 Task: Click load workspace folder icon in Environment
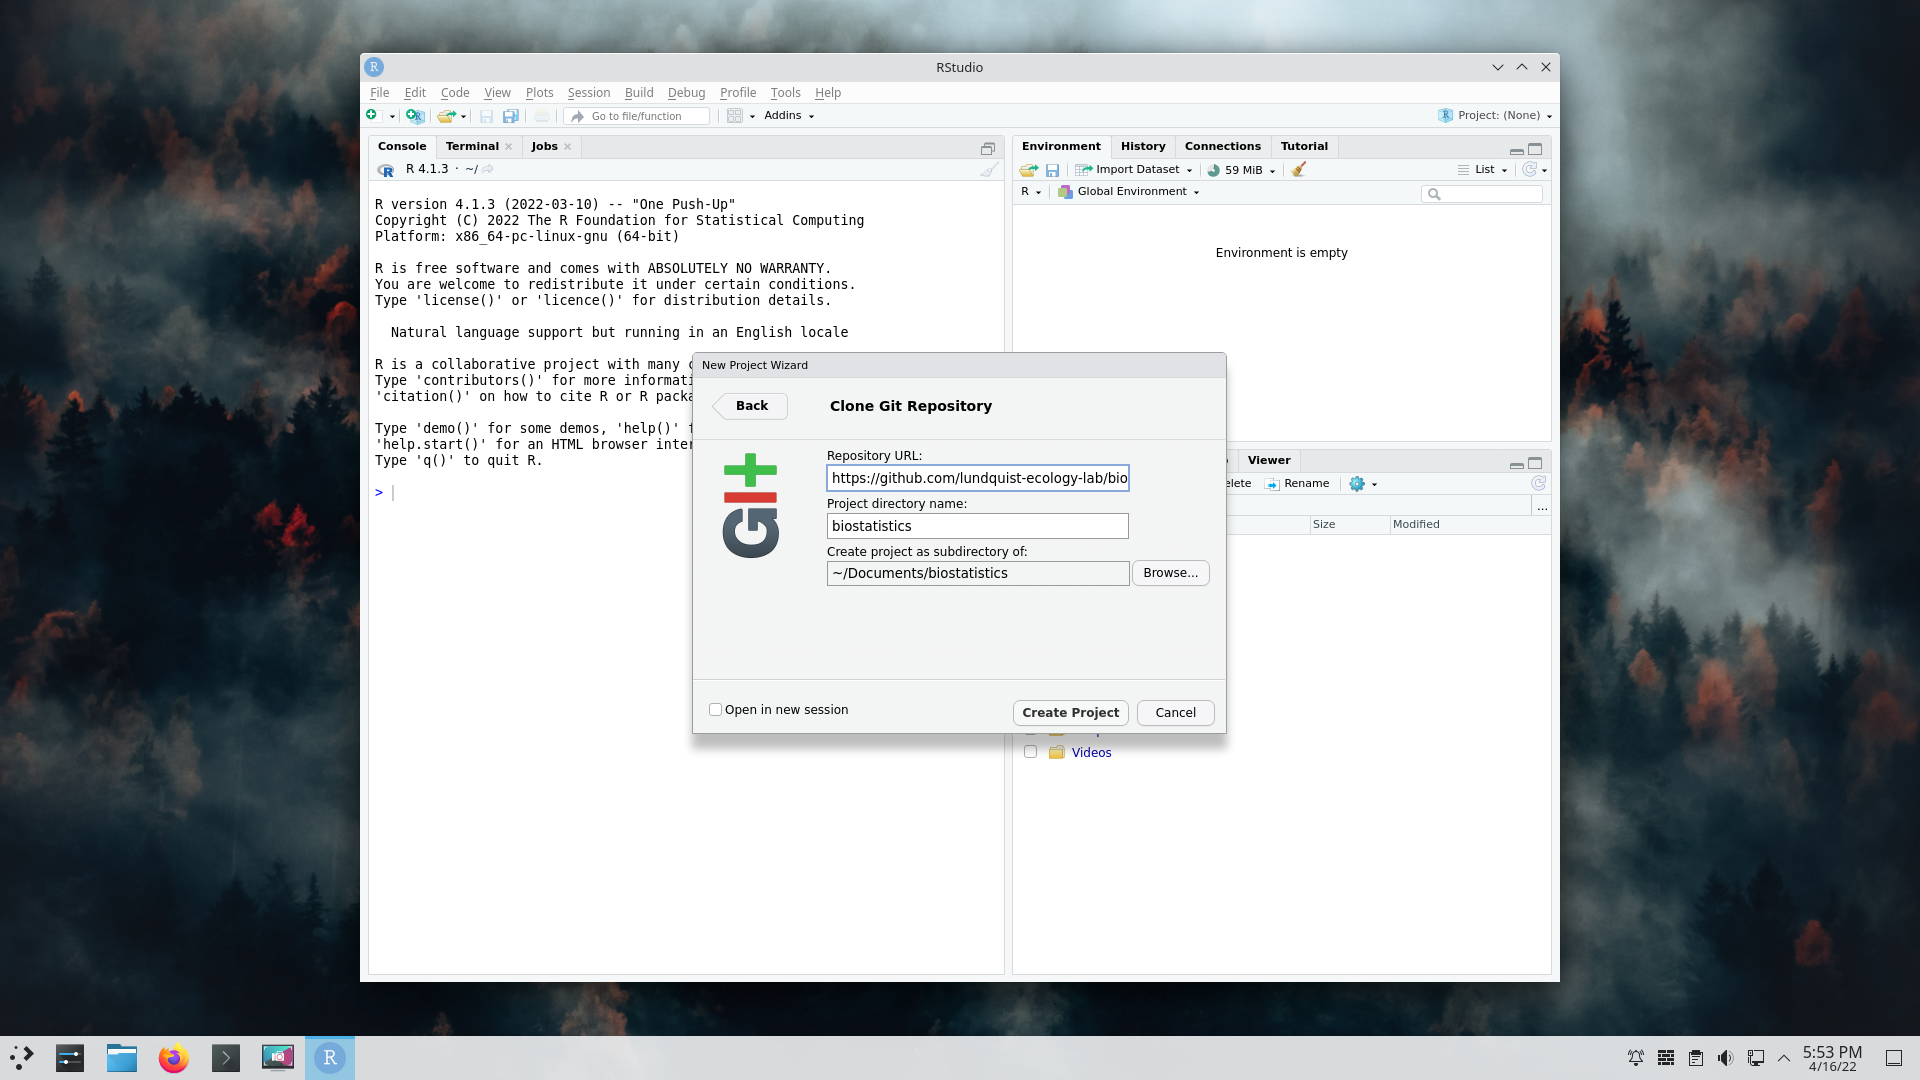coord(1028,170)
